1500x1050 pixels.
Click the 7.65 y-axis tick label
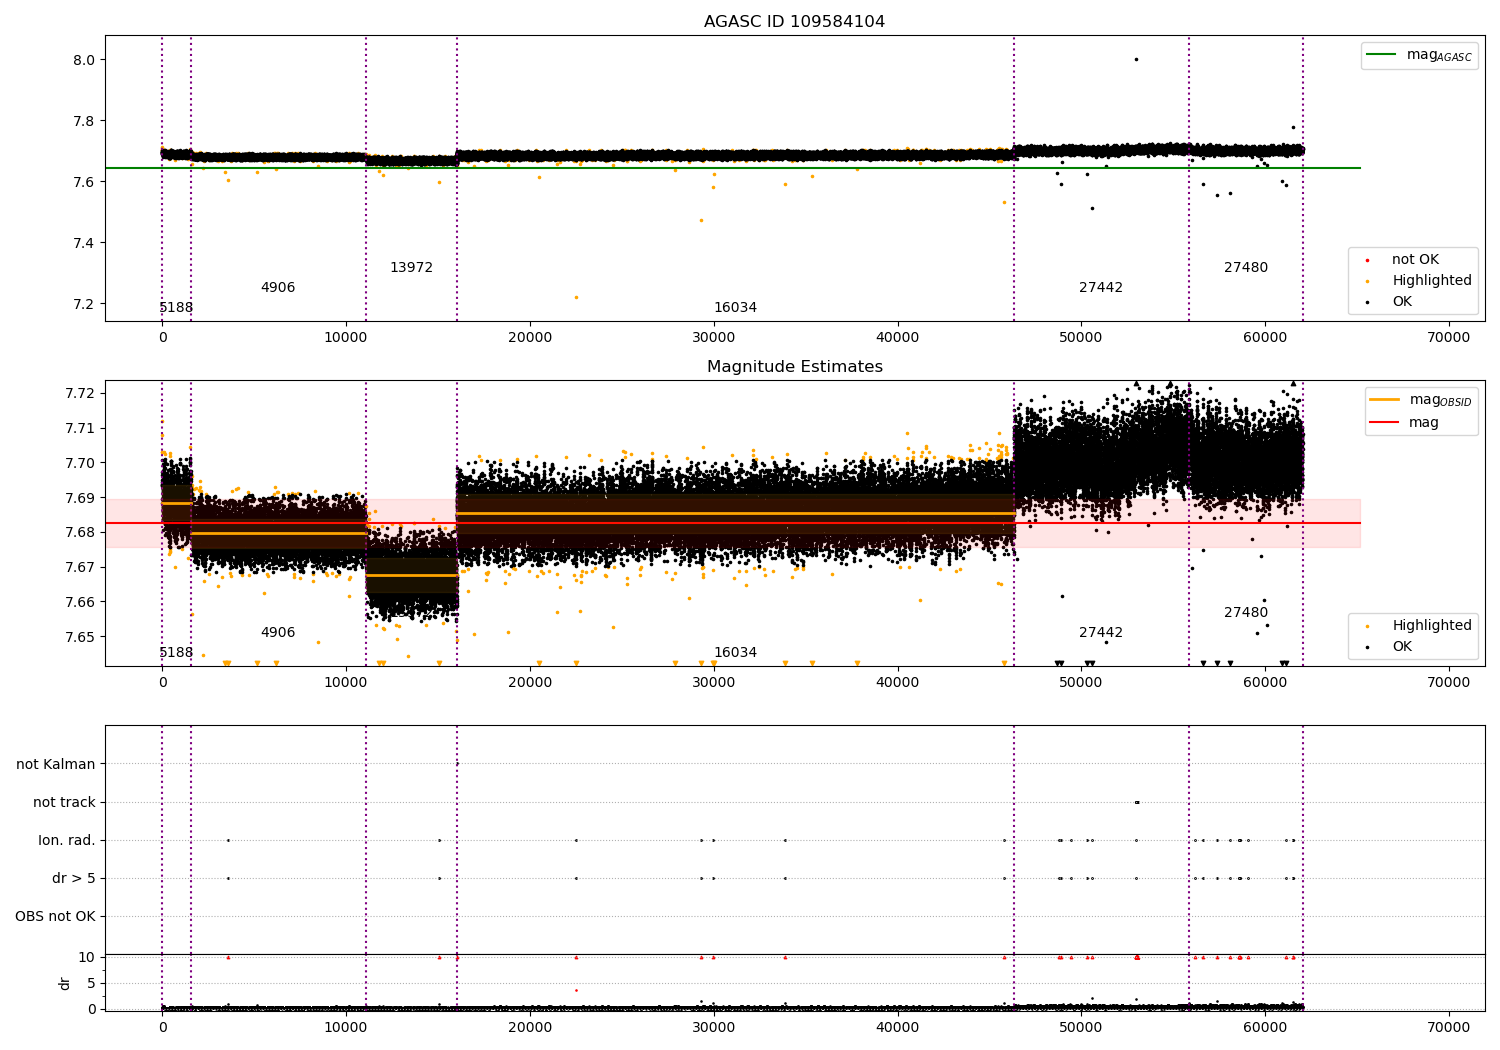79,637
